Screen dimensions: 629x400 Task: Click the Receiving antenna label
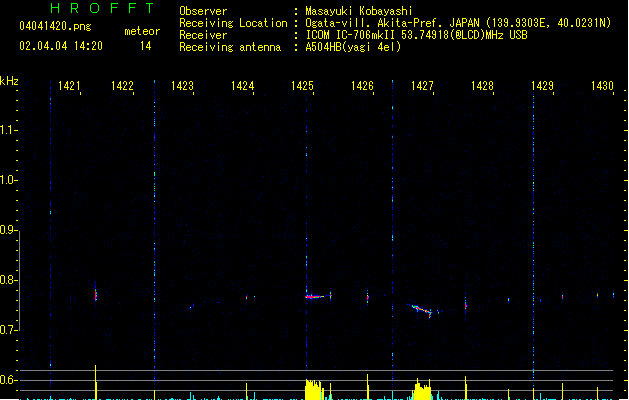coord(230,47)
